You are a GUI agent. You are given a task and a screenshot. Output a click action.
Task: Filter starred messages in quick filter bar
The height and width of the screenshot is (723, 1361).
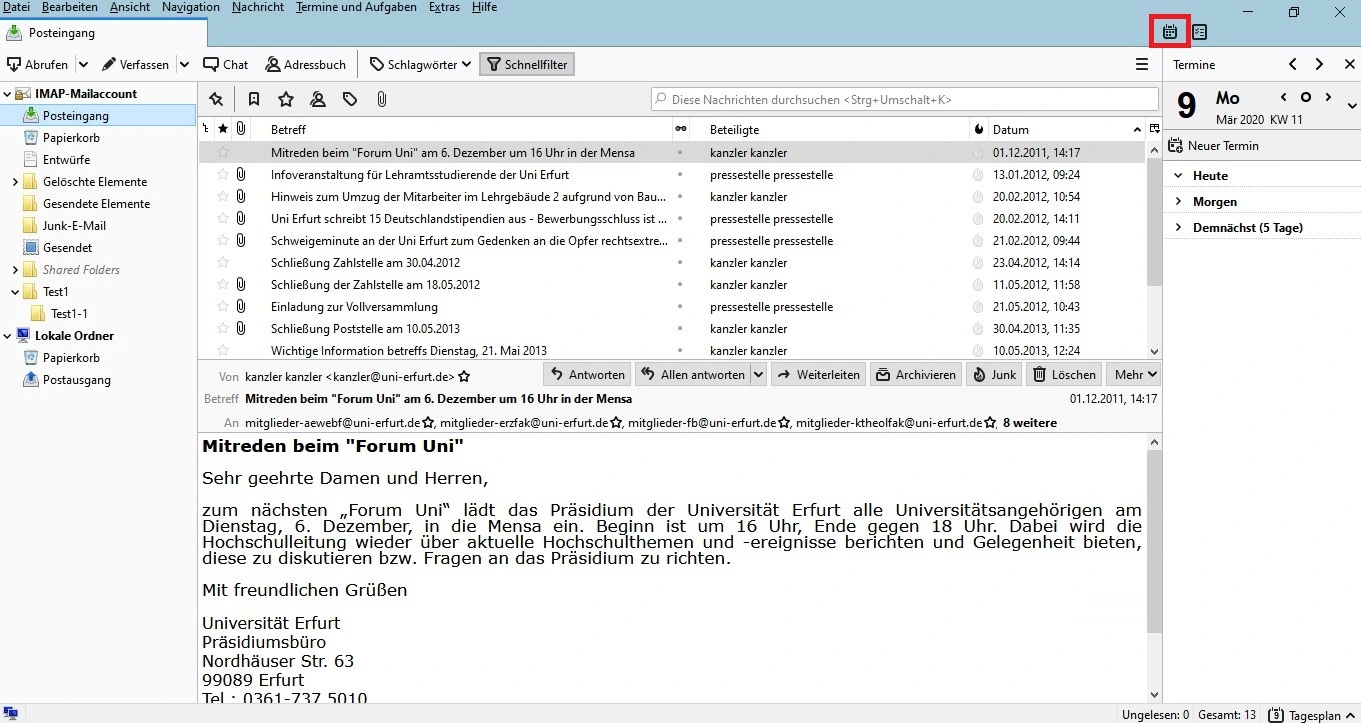pyautogui.click(x=286, y=99)
